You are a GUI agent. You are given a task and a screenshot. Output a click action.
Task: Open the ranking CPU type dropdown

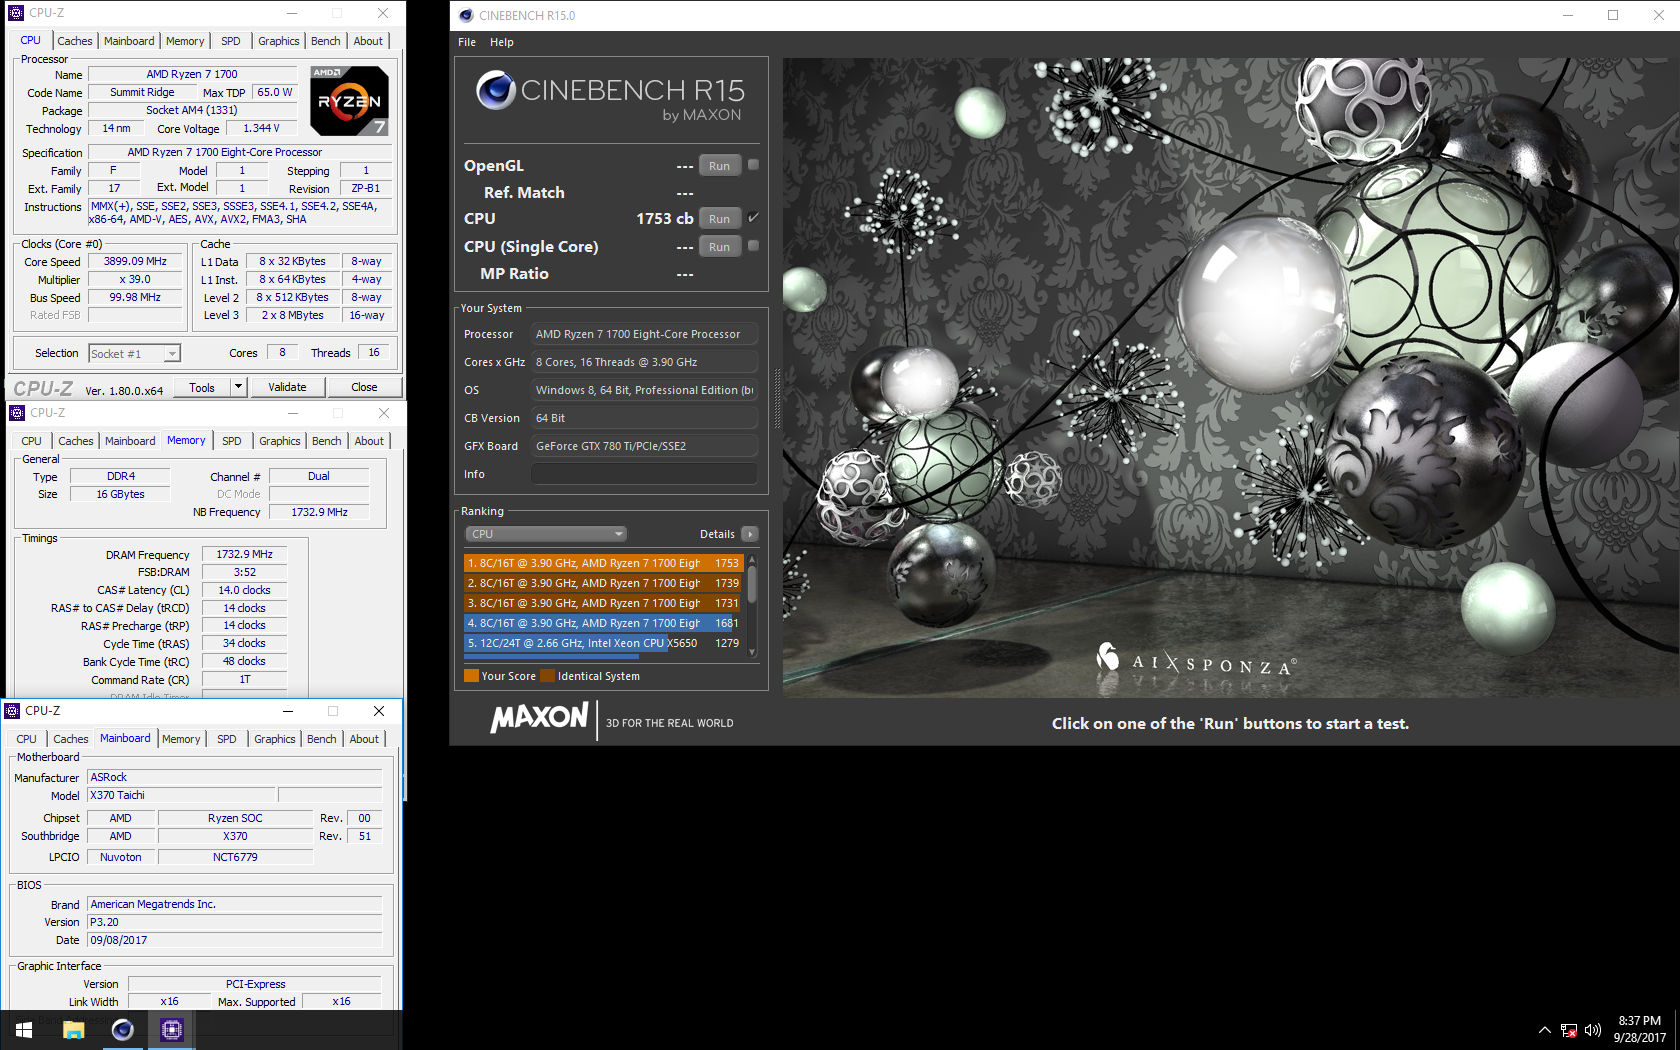click(546, 534)
